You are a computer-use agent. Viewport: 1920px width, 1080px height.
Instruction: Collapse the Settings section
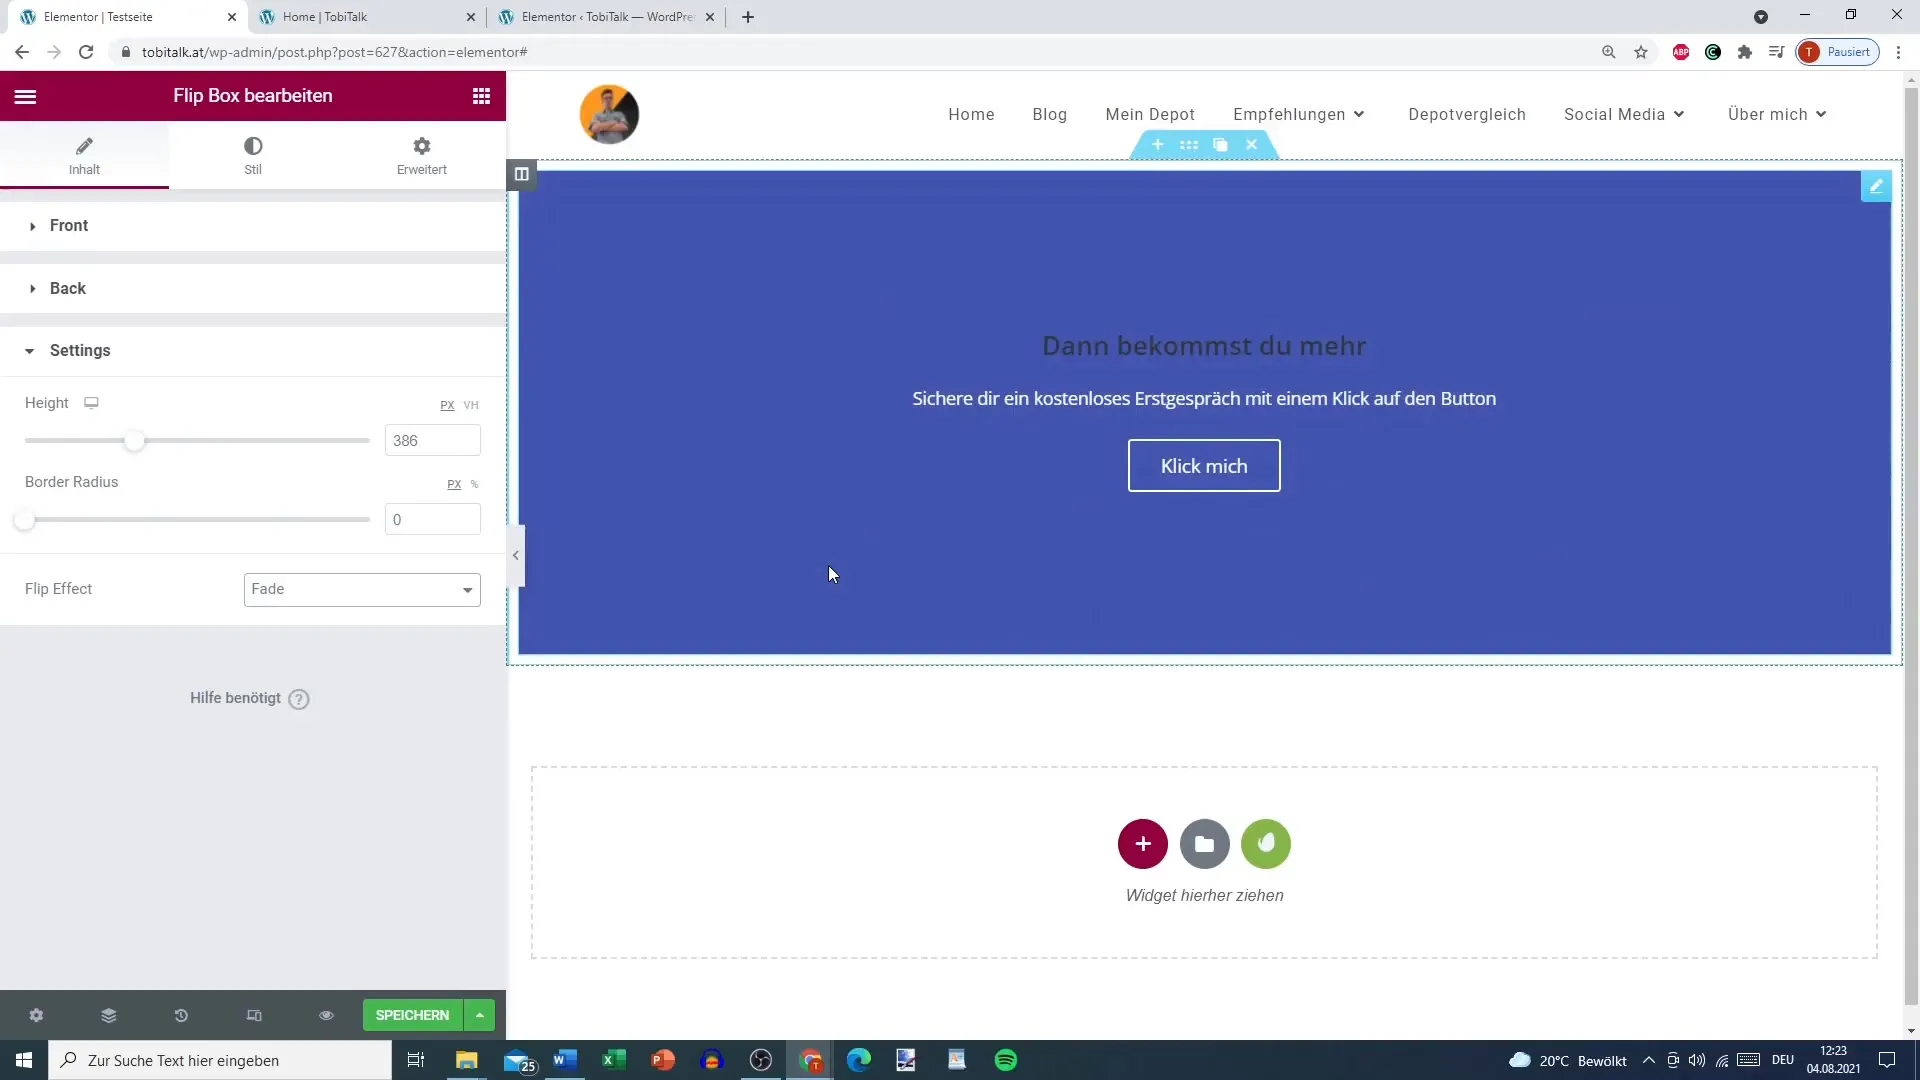pos(253,351)
